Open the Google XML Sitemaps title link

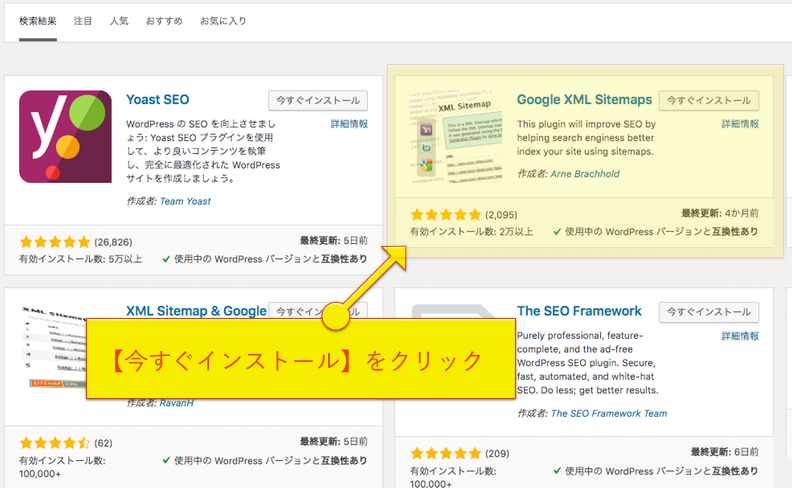click(584, 100)
